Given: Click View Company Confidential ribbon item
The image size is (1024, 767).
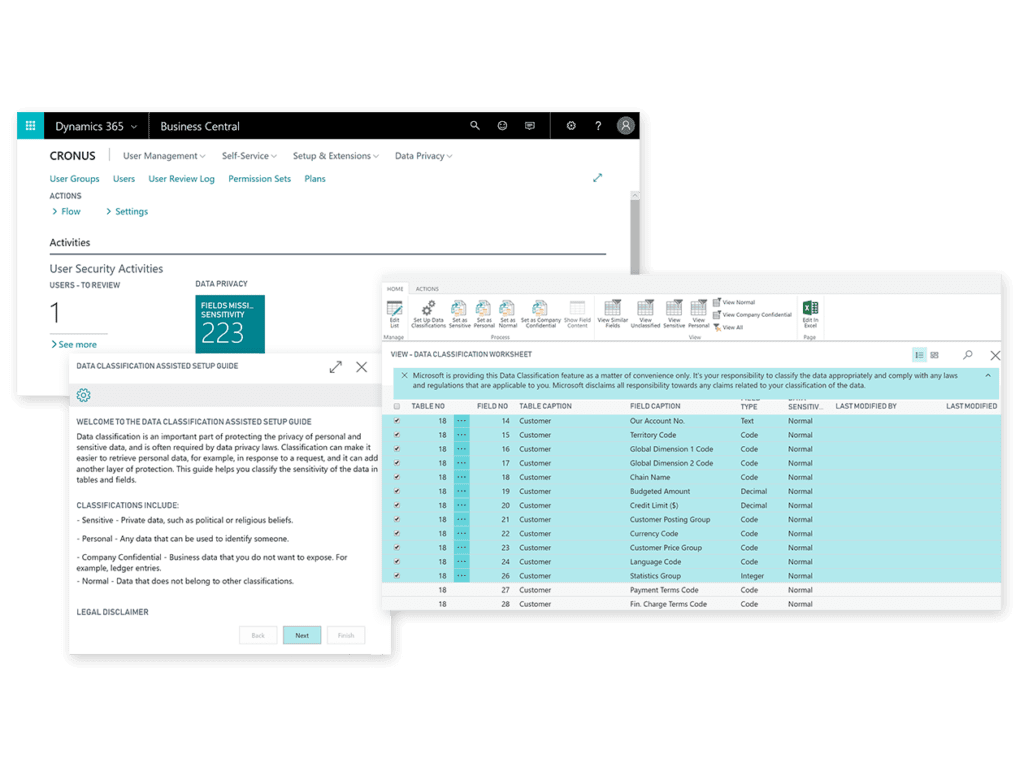Looking at the screenshot, I should (752, 315).
